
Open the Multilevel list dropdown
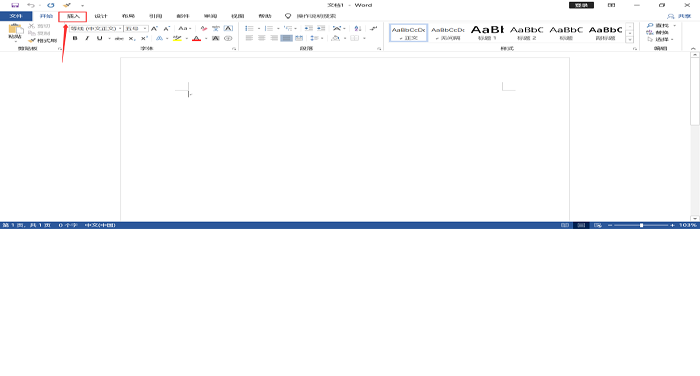coord(296,29)
